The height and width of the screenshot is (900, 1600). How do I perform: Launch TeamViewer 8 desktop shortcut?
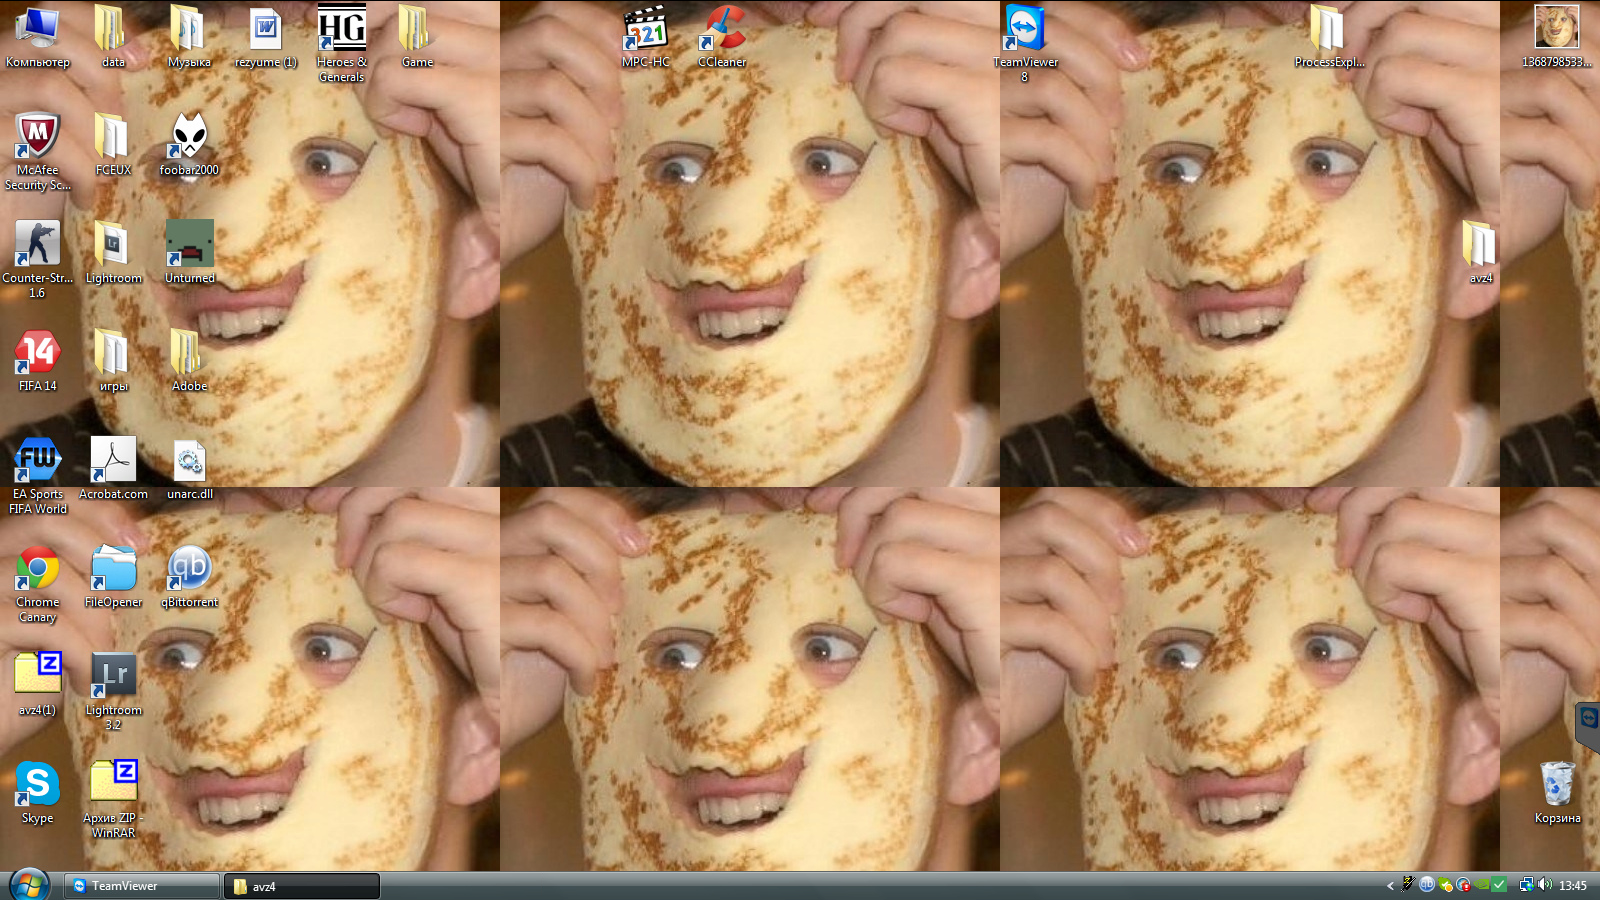coord(1025,44)
